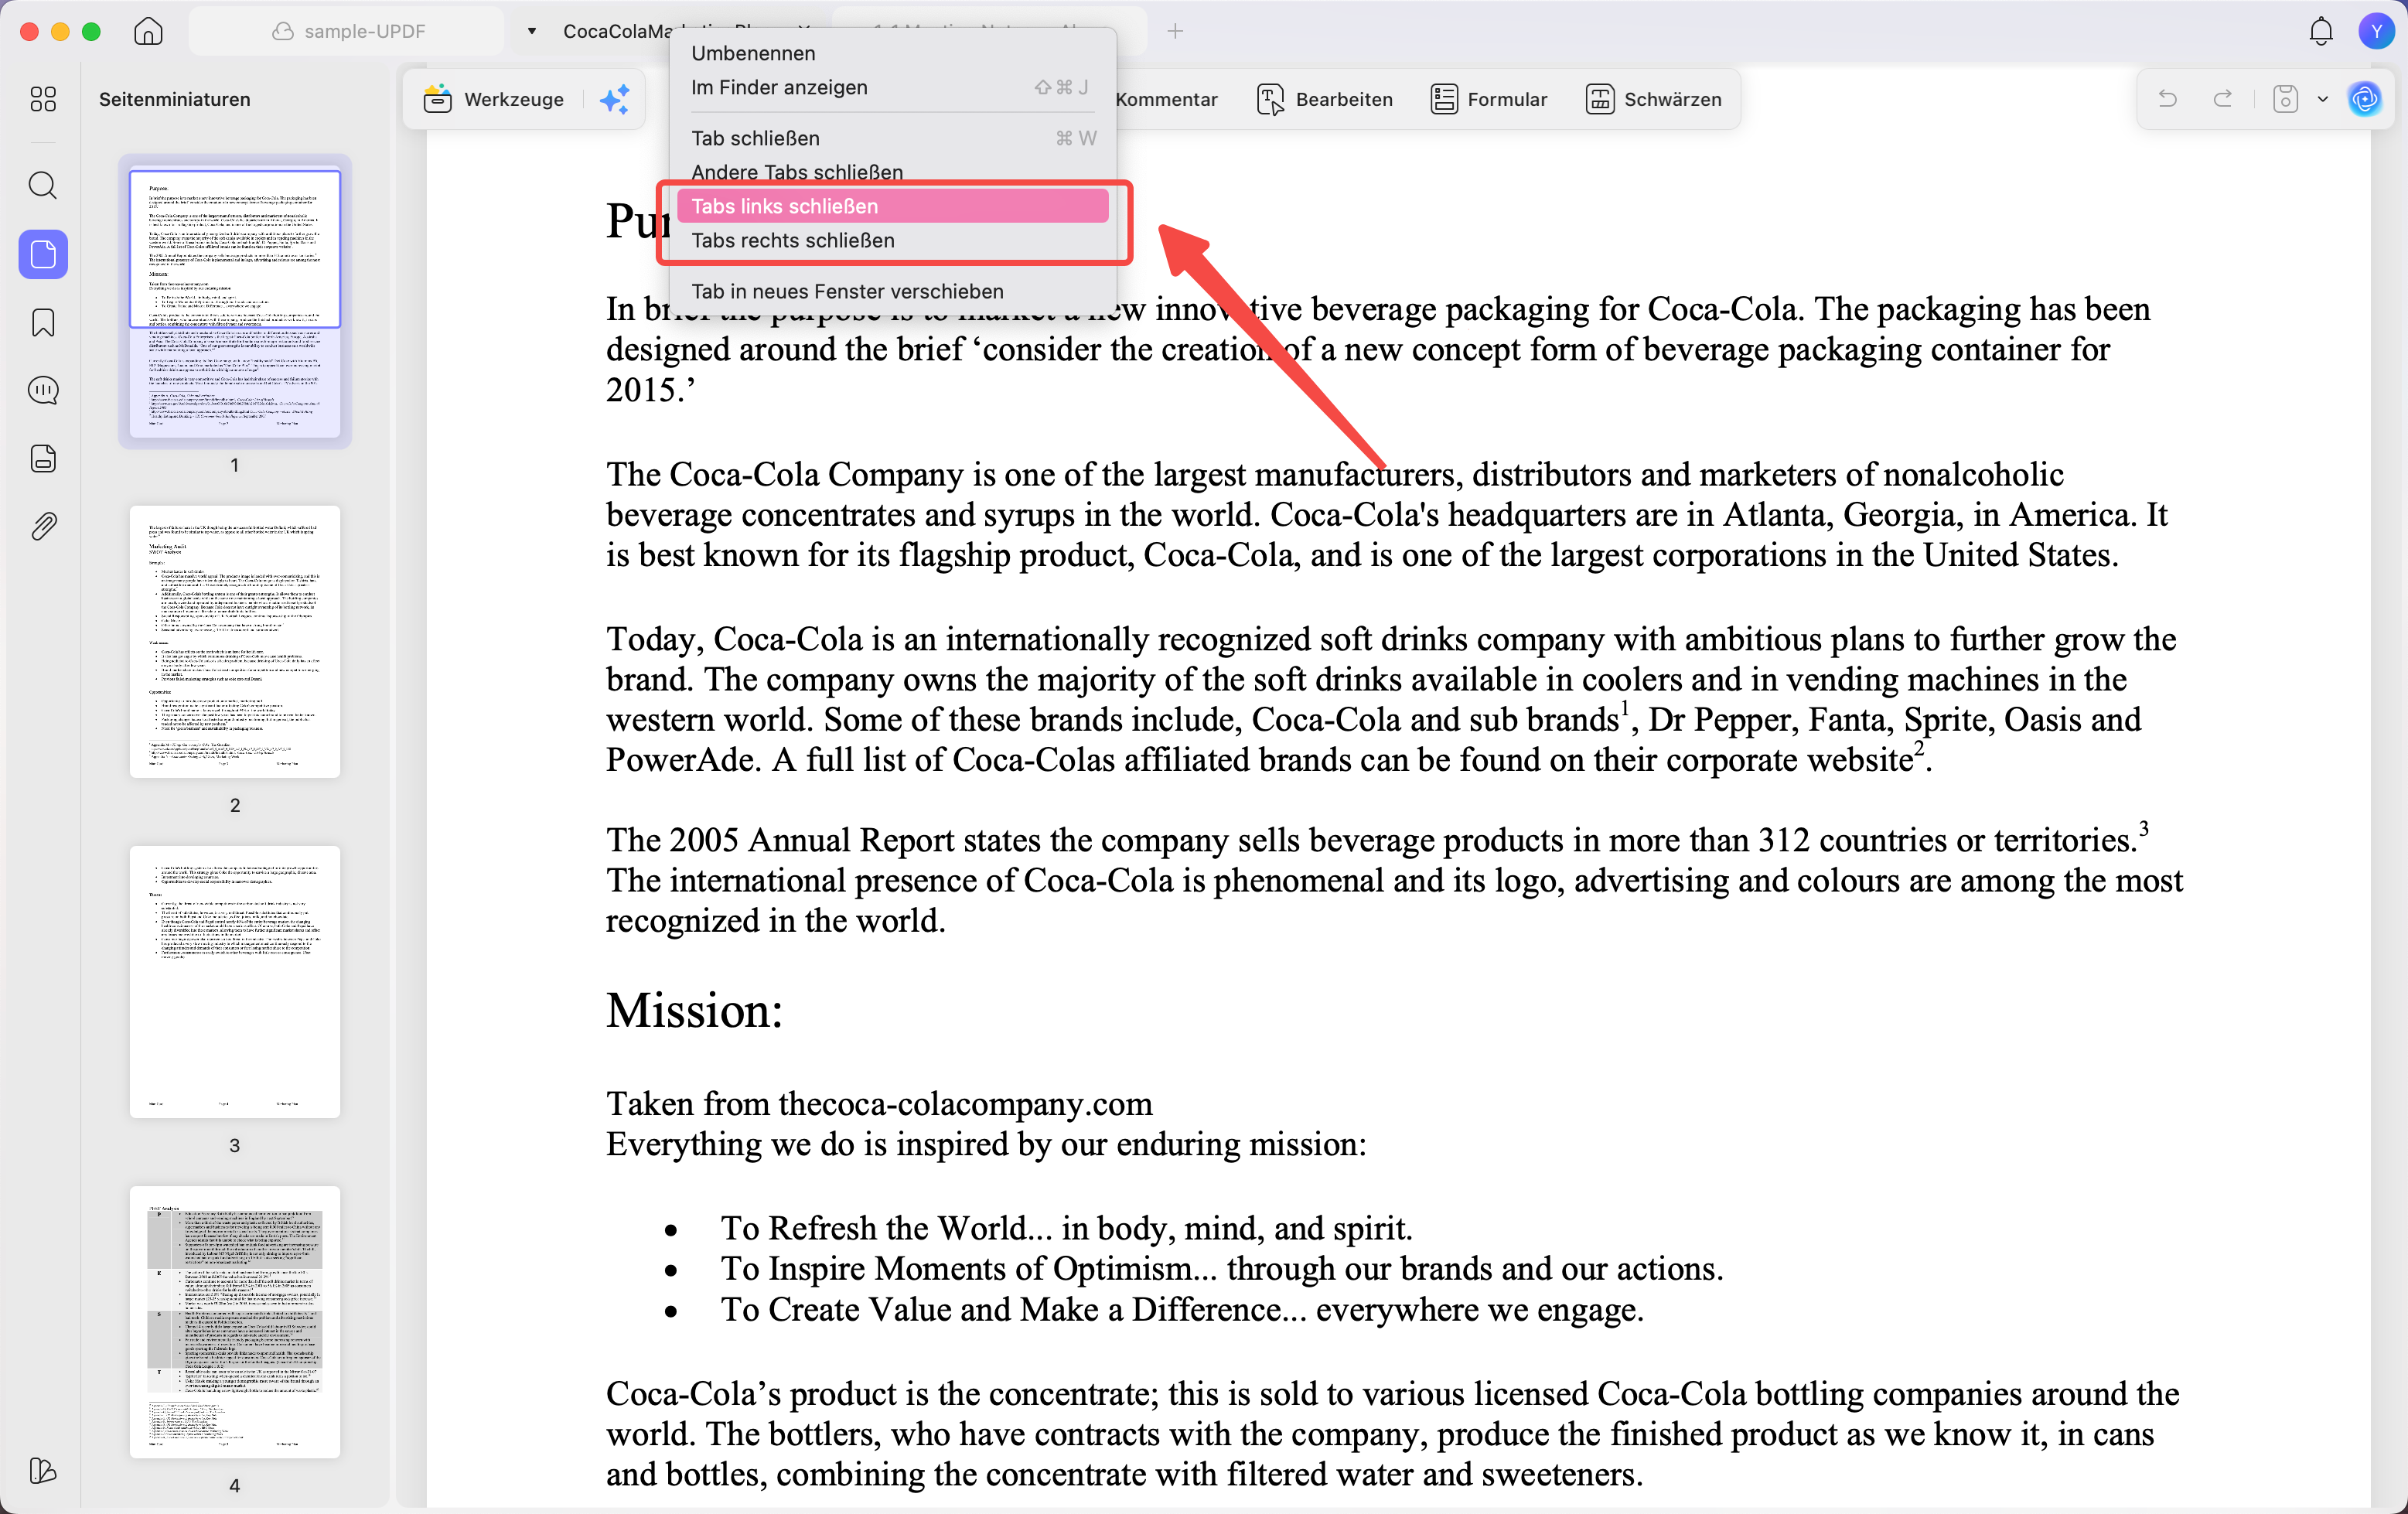Click the bullet 'To Create Value and Make a Difference...'
The height and width of the screenshot is (1514, 2408).
(1182, 1309)
